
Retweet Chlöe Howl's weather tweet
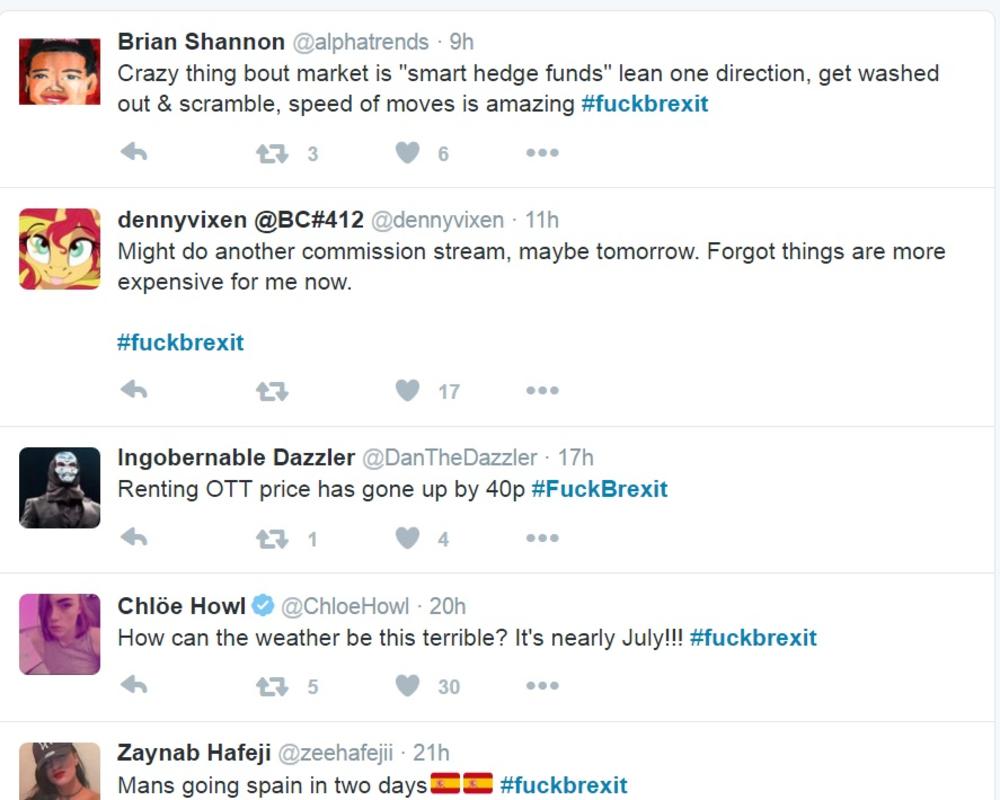[272, 686]
